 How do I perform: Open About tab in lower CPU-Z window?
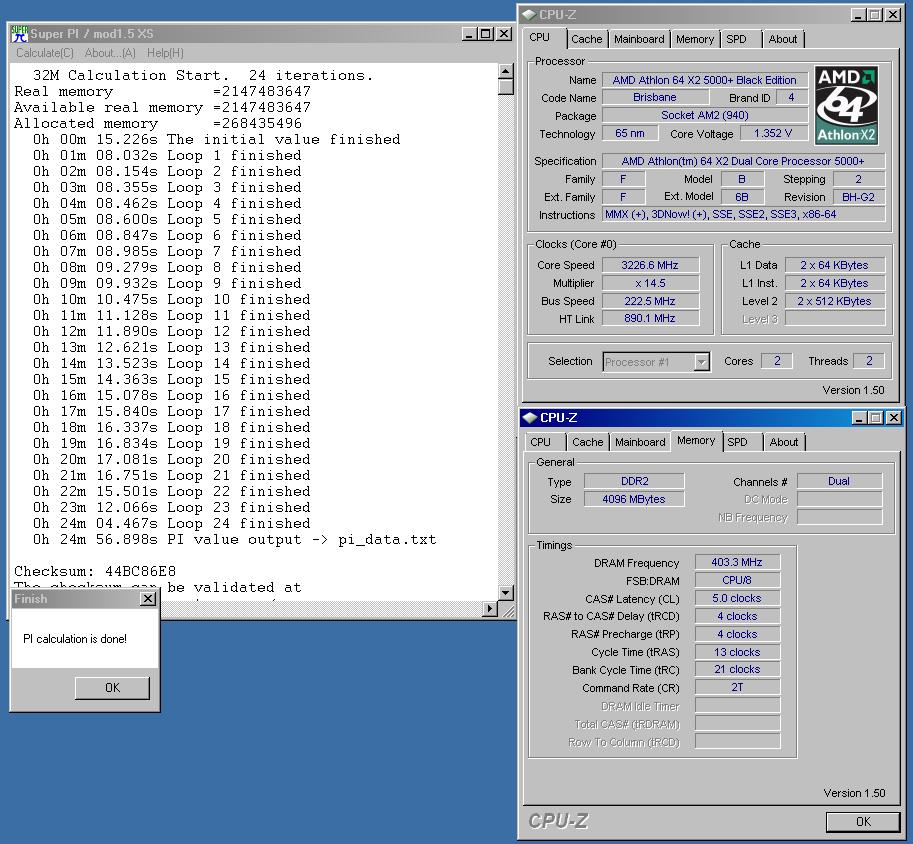(784, 442)
